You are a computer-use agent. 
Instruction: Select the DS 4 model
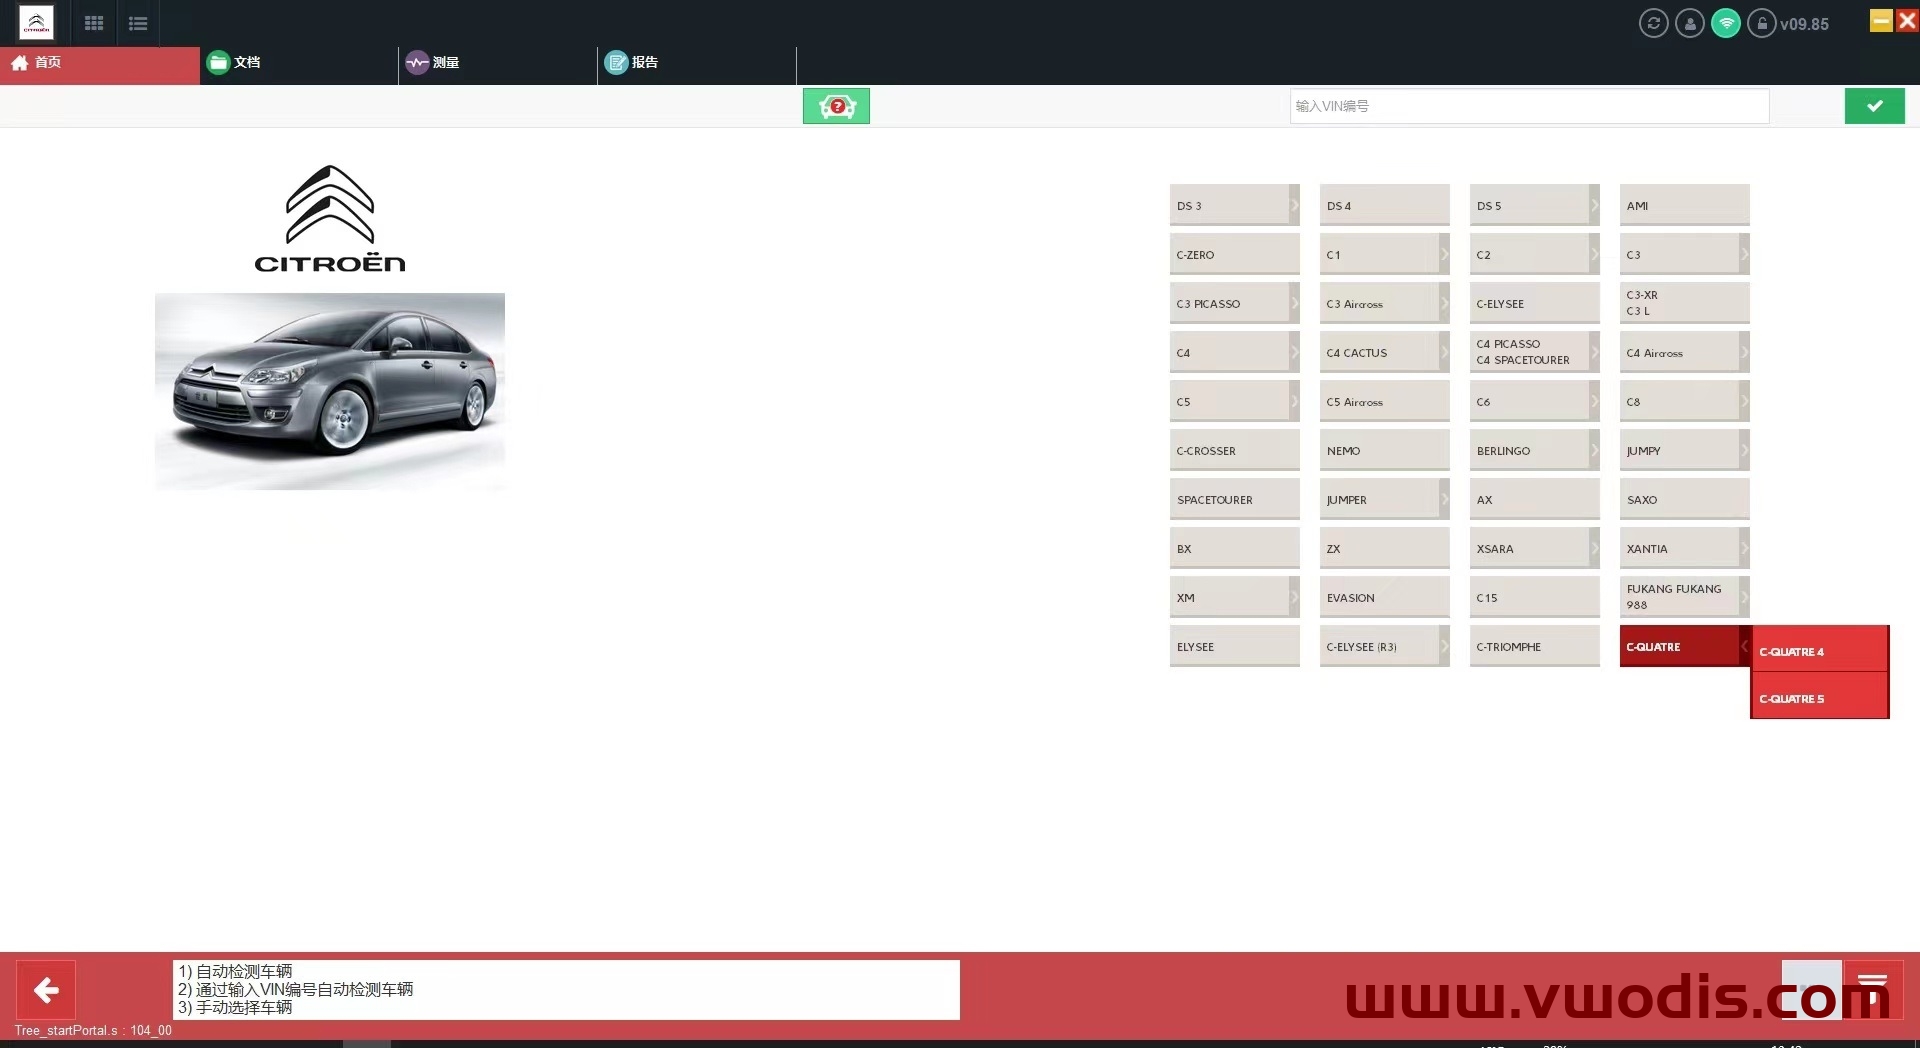1384,205
